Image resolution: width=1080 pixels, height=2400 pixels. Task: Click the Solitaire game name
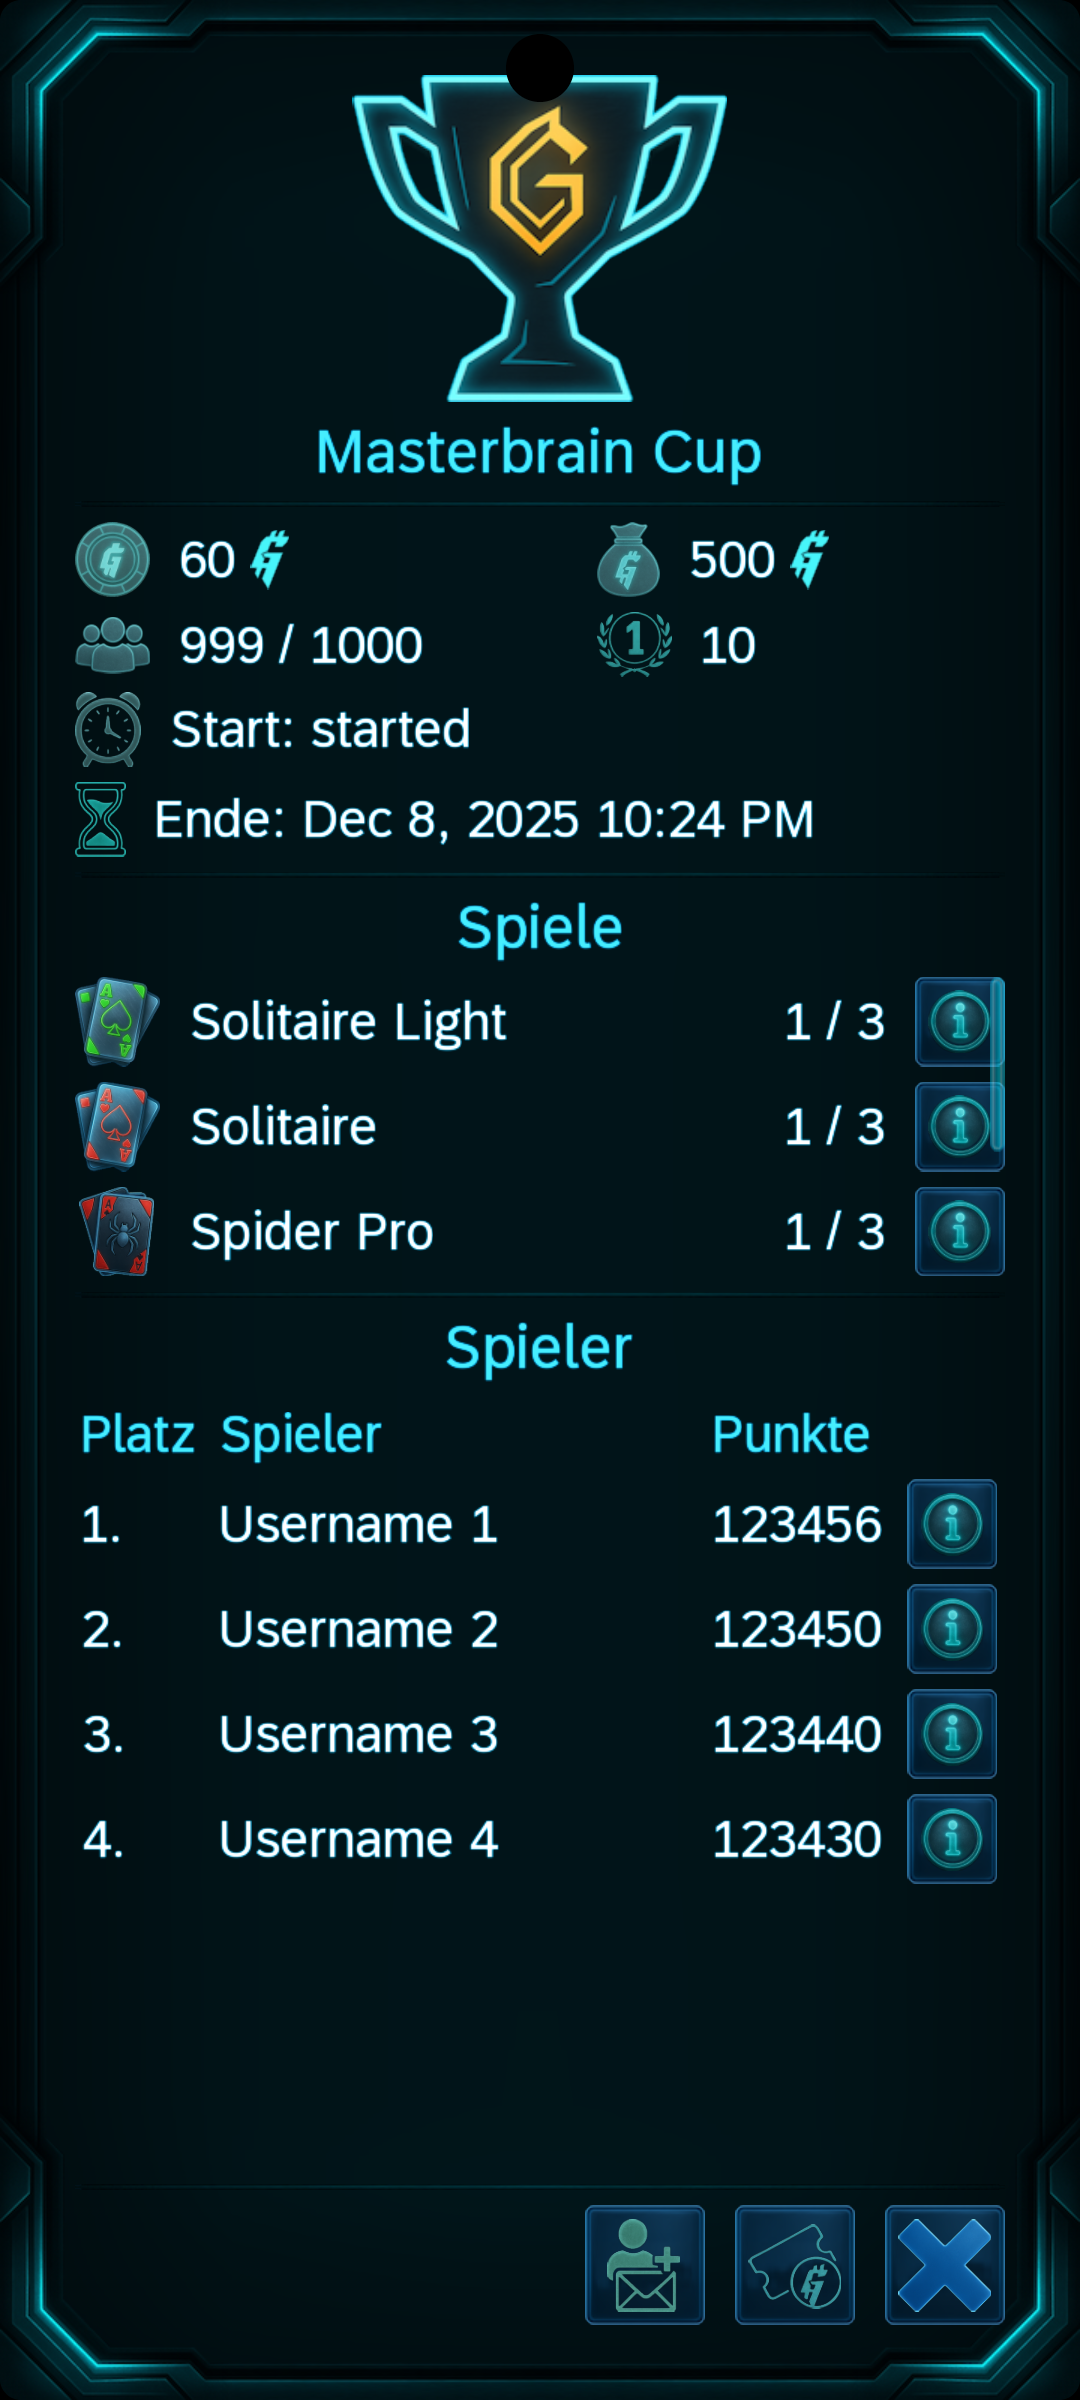[x=284, y=1127]
